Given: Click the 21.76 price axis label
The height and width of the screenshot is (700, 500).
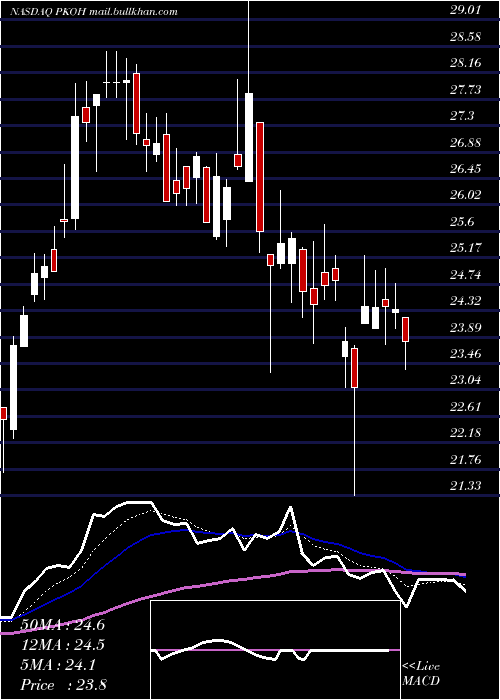Looking at the screenshot, I should 465,460.
